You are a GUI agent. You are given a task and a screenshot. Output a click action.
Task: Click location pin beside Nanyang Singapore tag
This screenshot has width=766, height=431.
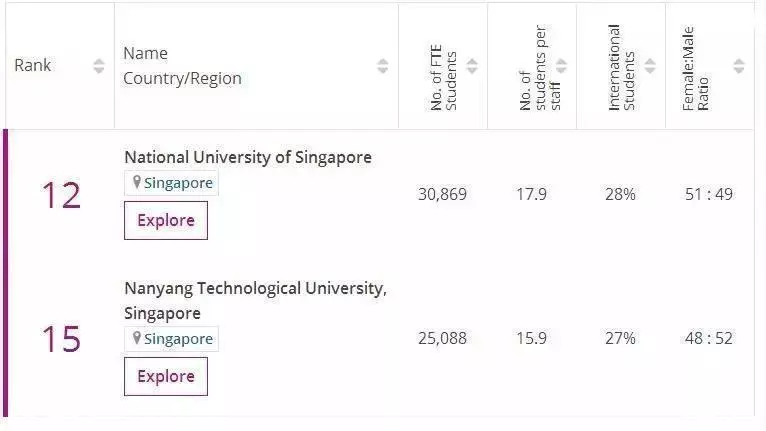(137, 338)
